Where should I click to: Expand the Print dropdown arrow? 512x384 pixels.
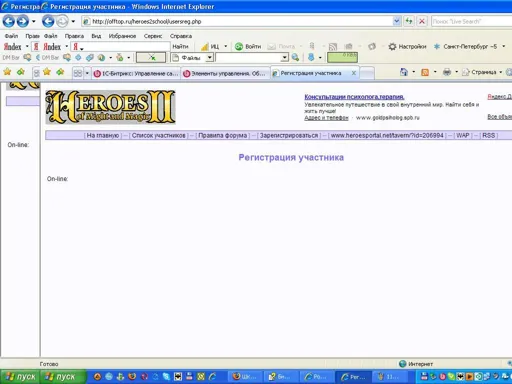pyautogui.click(x=456, y=72)
